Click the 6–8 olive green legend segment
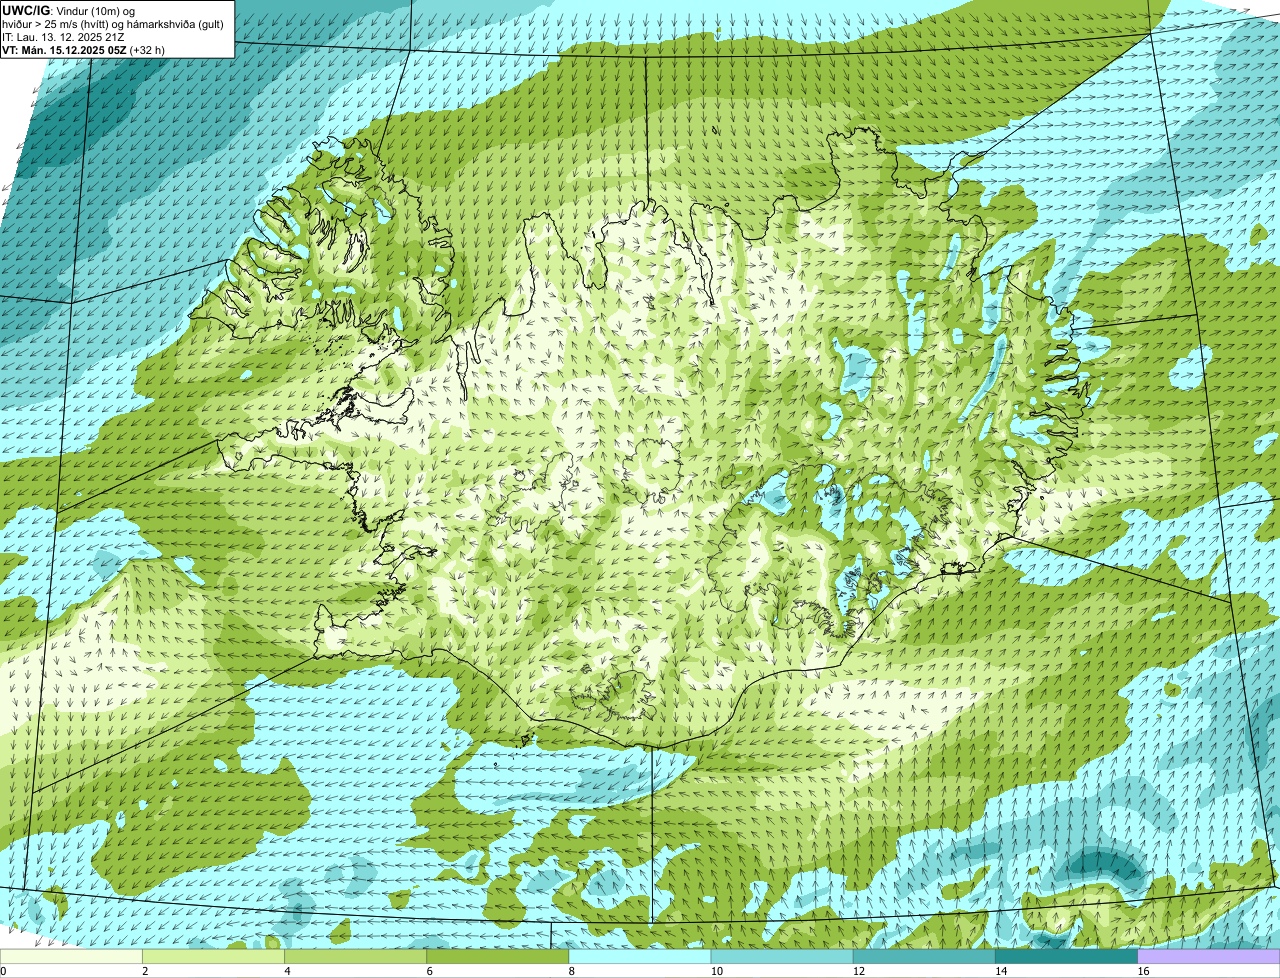1280x978 pixels. pyautogui.click(x=497, y=956)
